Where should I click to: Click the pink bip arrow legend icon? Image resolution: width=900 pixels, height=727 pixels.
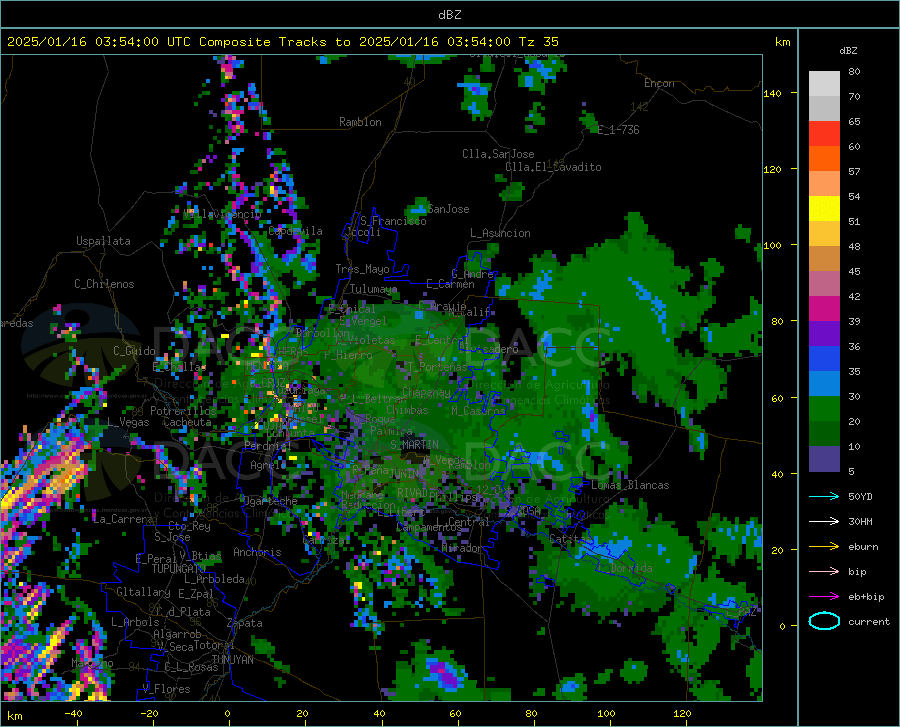[x=824, y=572]
